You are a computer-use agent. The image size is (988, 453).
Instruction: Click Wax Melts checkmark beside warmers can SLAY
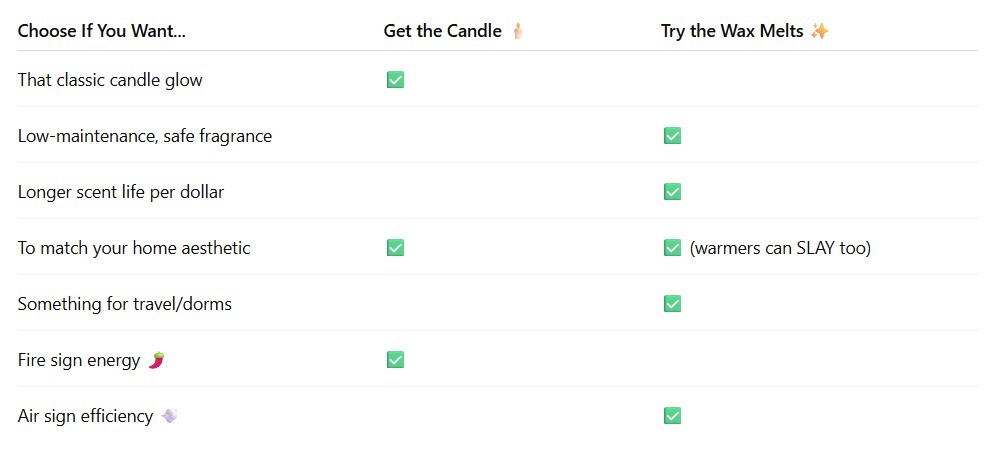pyautogui.click(x=672, y=248)
